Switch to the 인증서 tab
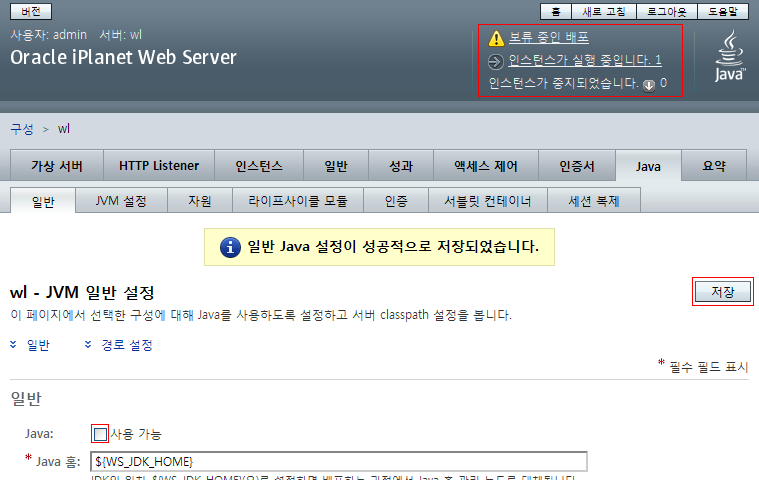 coord(577,165)
